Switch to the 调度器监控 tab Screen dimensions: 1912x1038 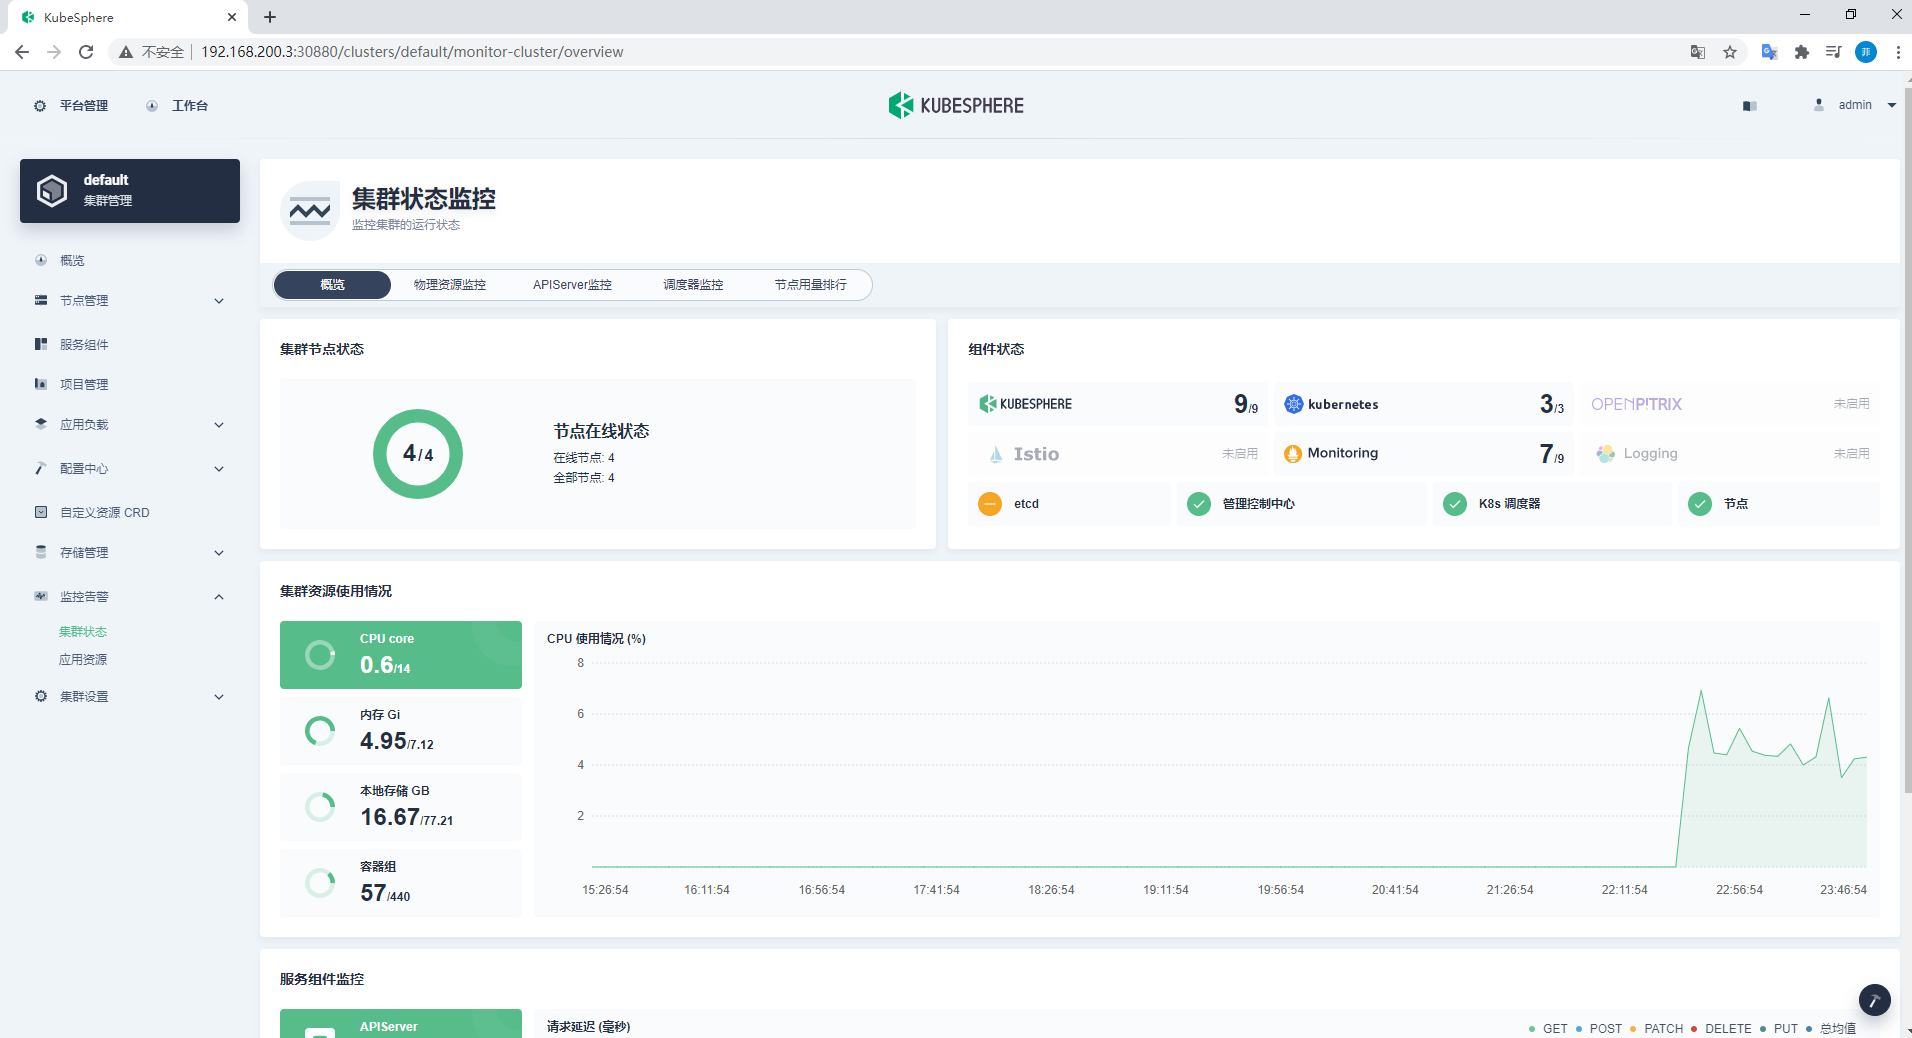[x=693, y=285]
